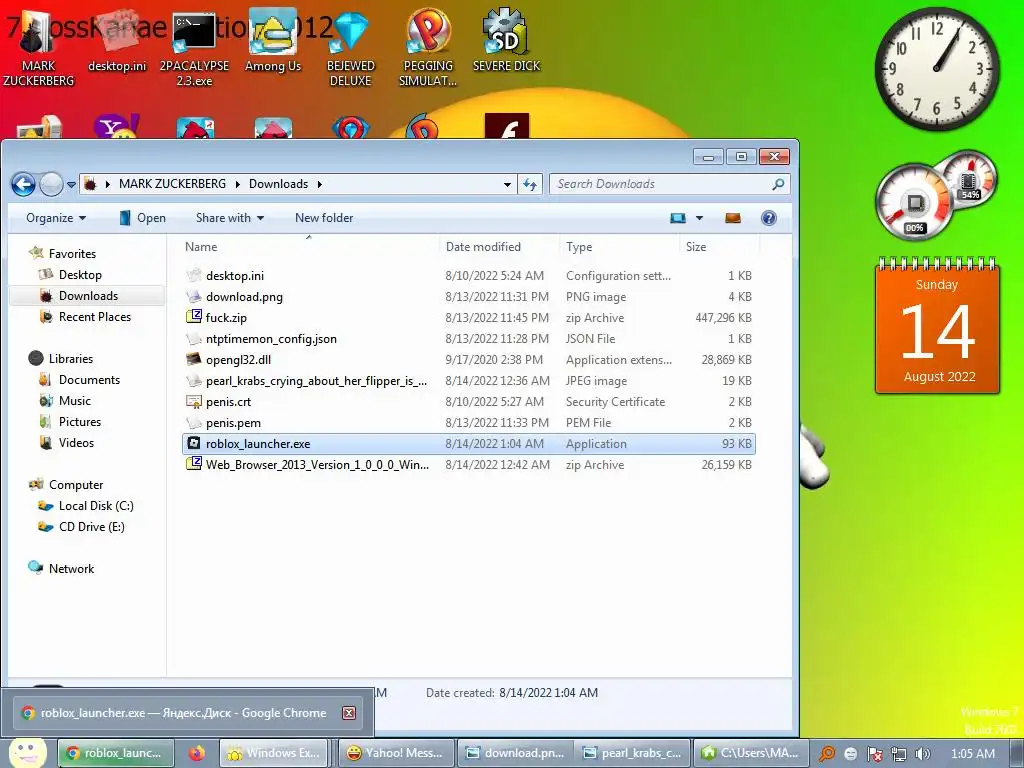1024x768 pixels.
Task: Close the Chrome taskbar preview thumbnail
Action: tap(349, 712)
